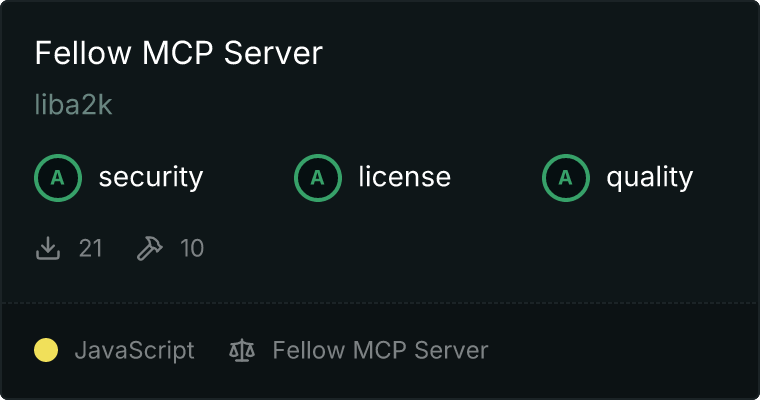This screenshot has height=400, width=760.
Task: Select the quality label text
Action: [x=650, y=177]
